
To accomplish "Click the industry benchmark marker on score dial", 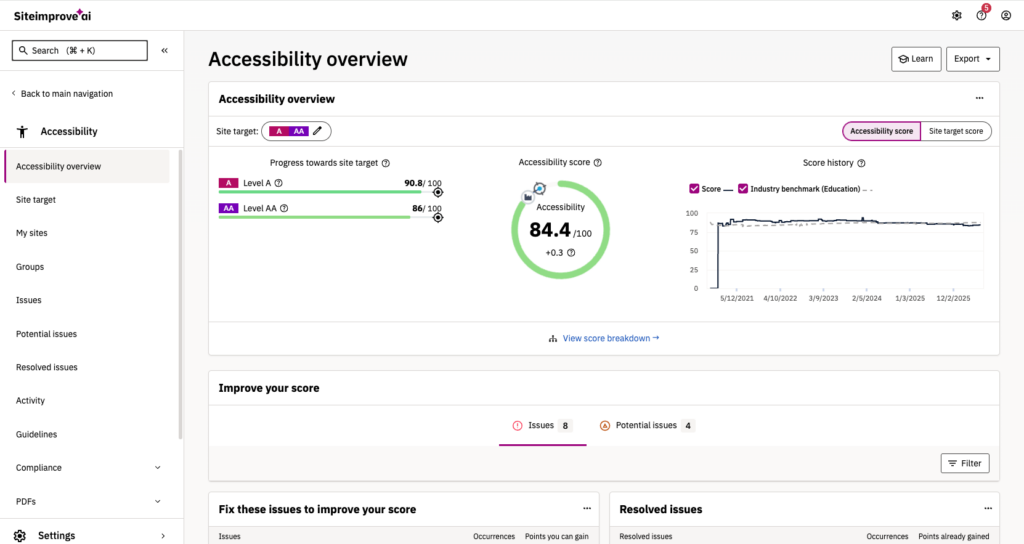I will 528,197.
